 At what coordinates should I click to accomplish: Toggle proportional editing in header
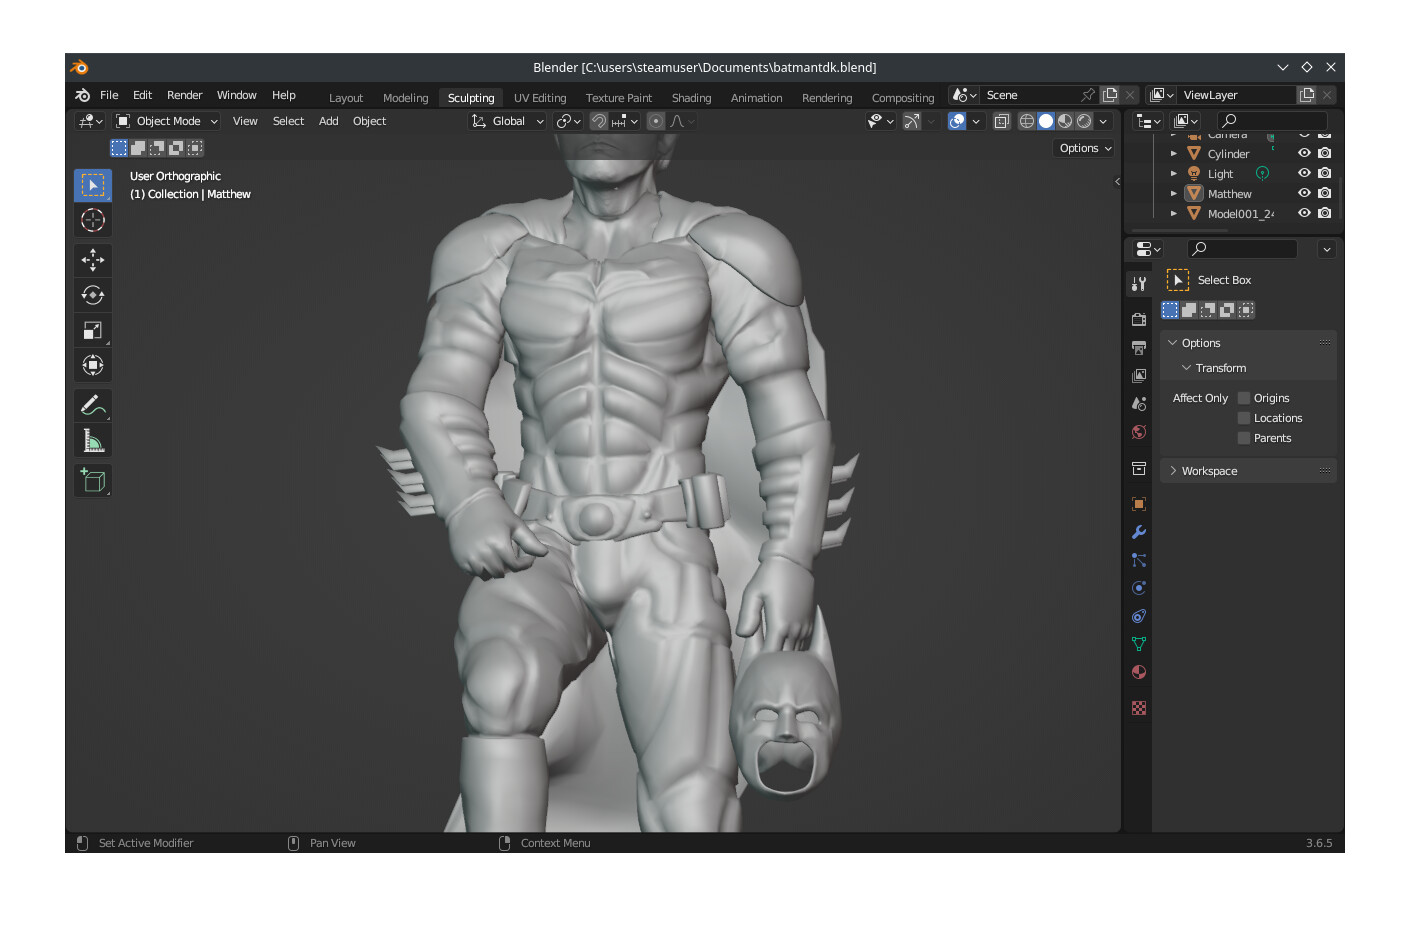pos(656,121)
